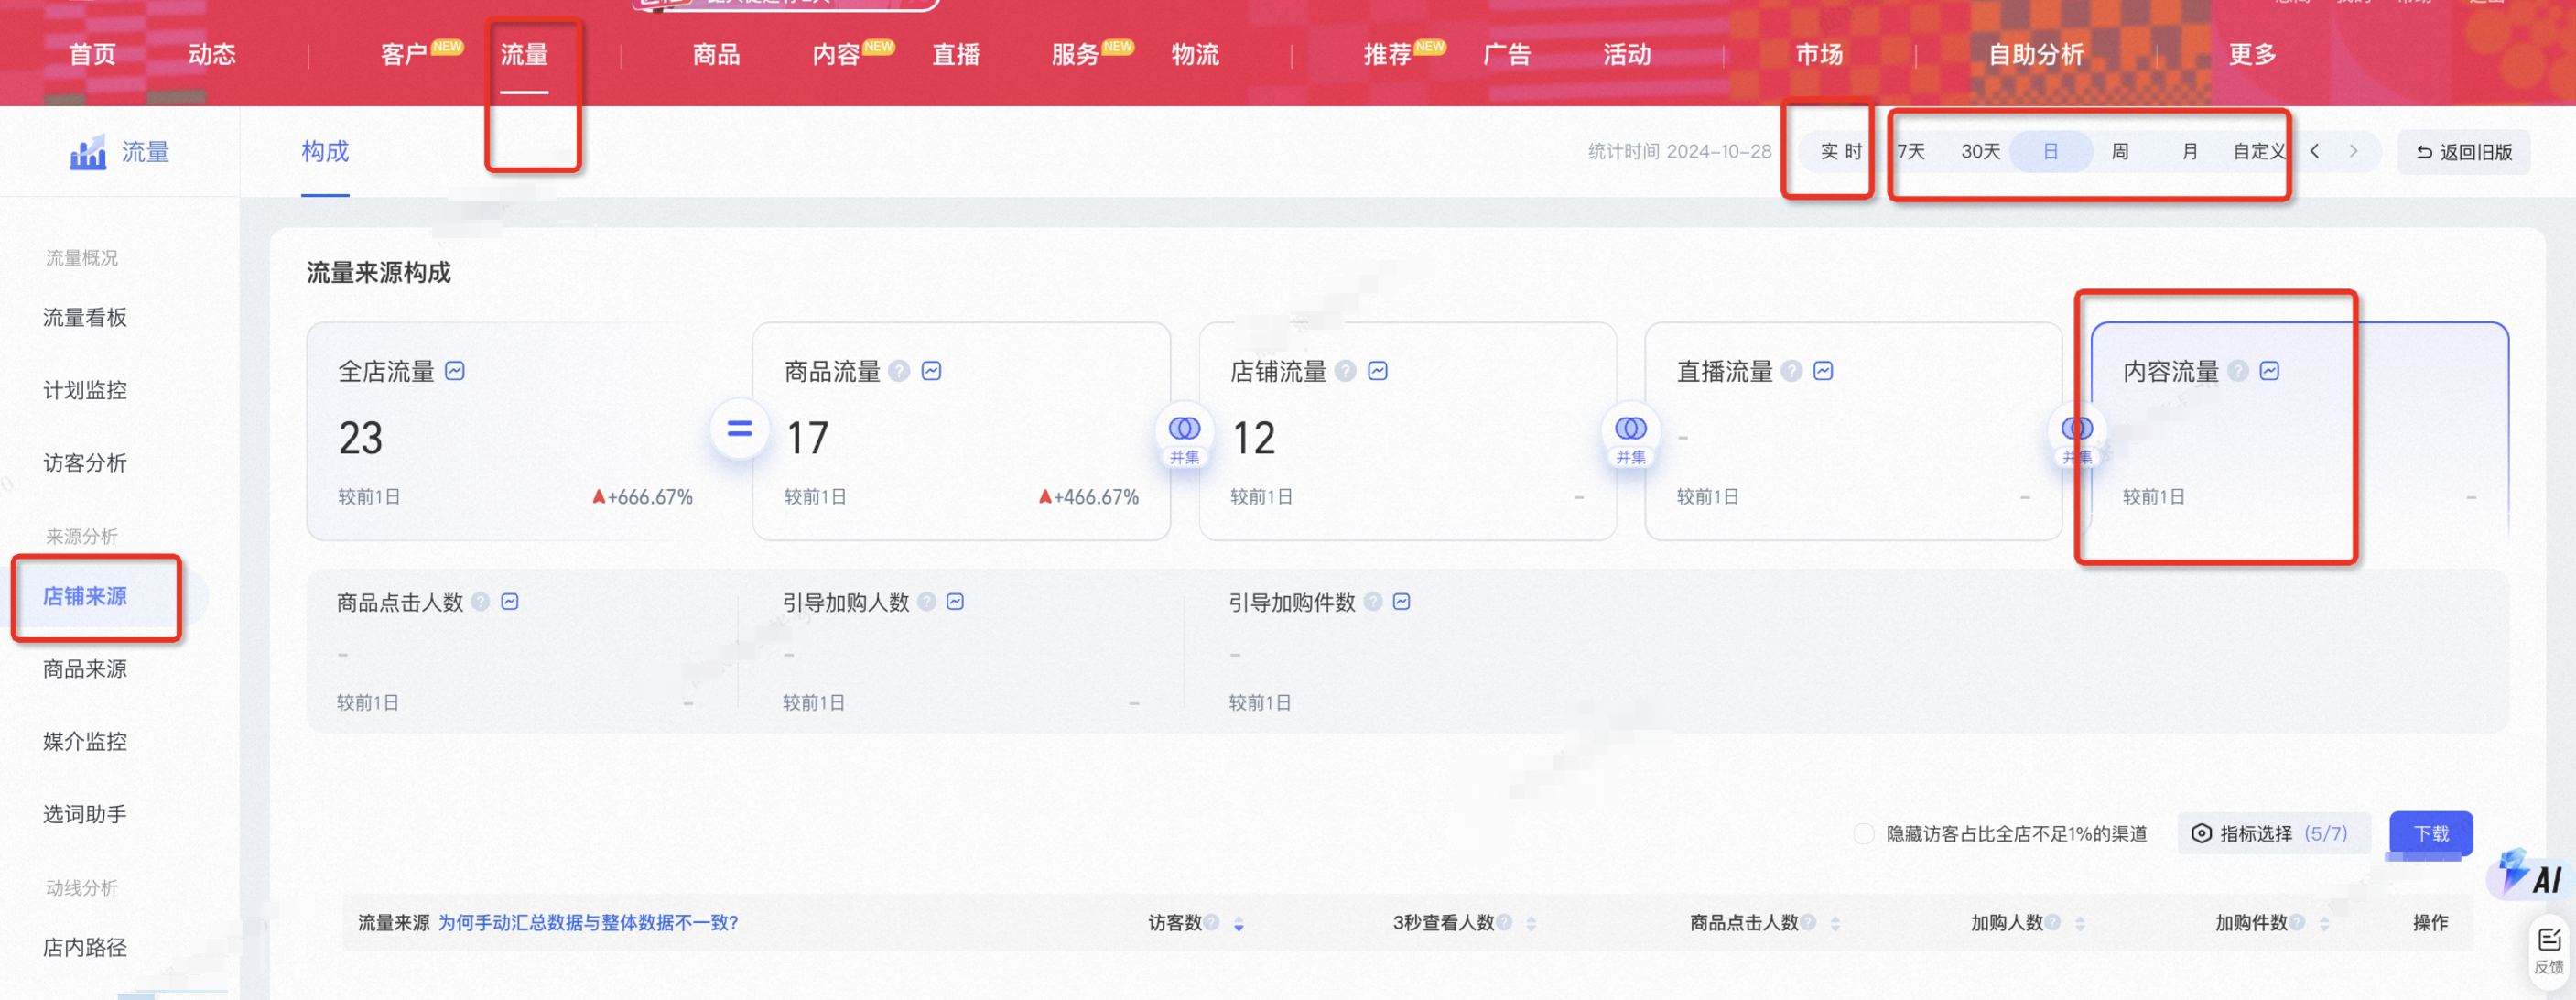
Task: Sort table by 加购人数
Action: click(2080, 923)
